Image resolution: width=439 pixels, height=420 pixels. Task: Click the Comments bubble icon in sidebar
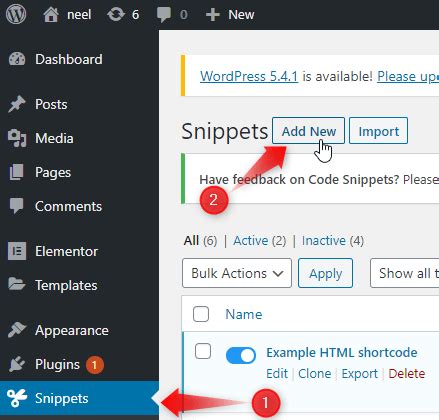(17, 206)
